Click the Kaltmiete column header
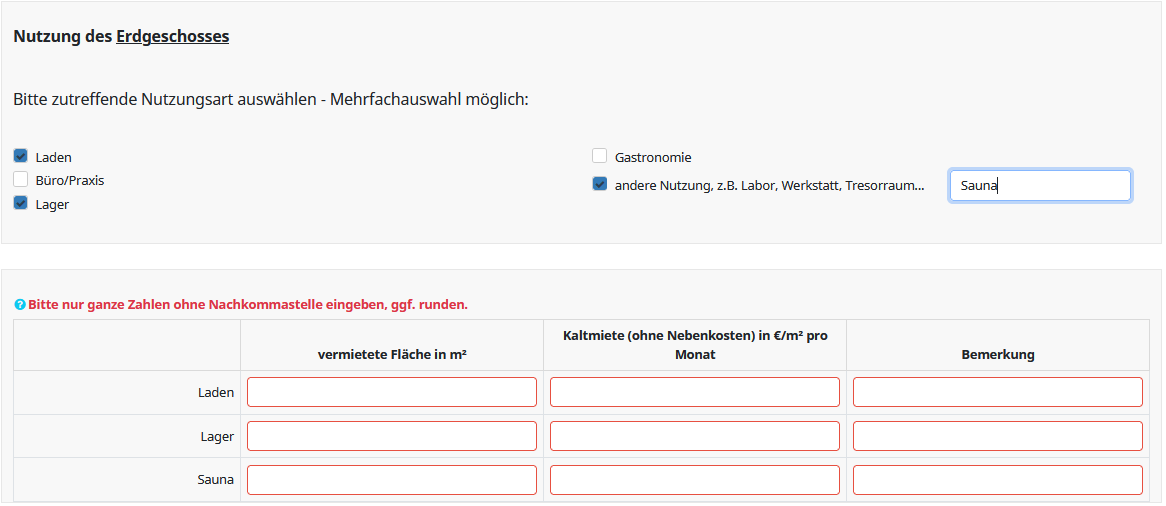This screenshot has width=1166, height=506. click(x=695, y=345)
